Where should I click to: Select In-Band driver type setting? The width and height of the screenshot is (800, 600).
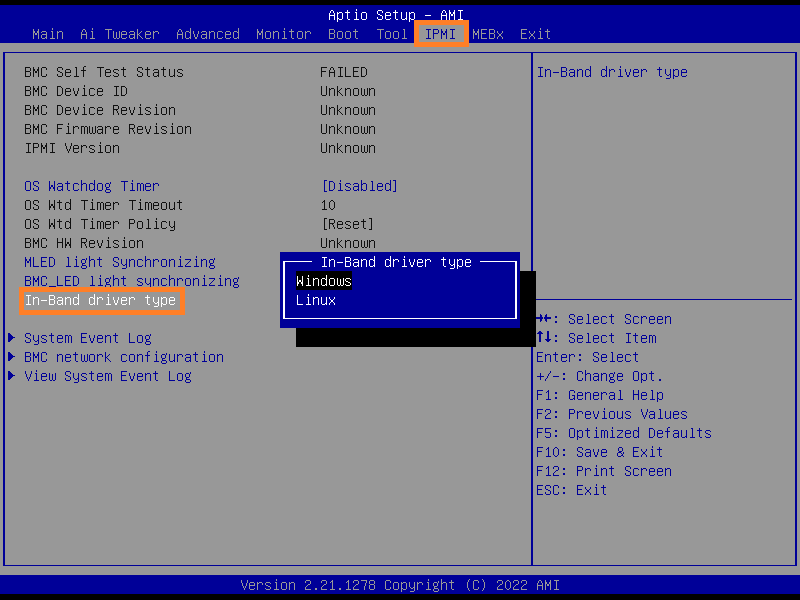100,300
